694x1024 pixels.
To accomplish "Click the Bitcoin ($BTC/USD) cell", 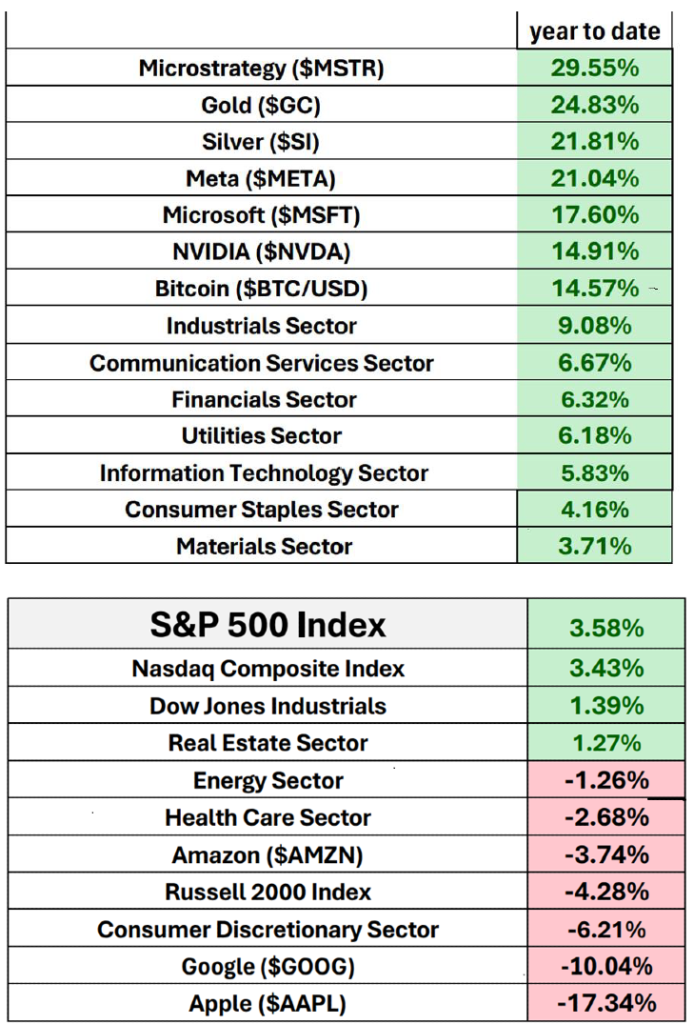I will pyautogui.click(x=261, y=289).
